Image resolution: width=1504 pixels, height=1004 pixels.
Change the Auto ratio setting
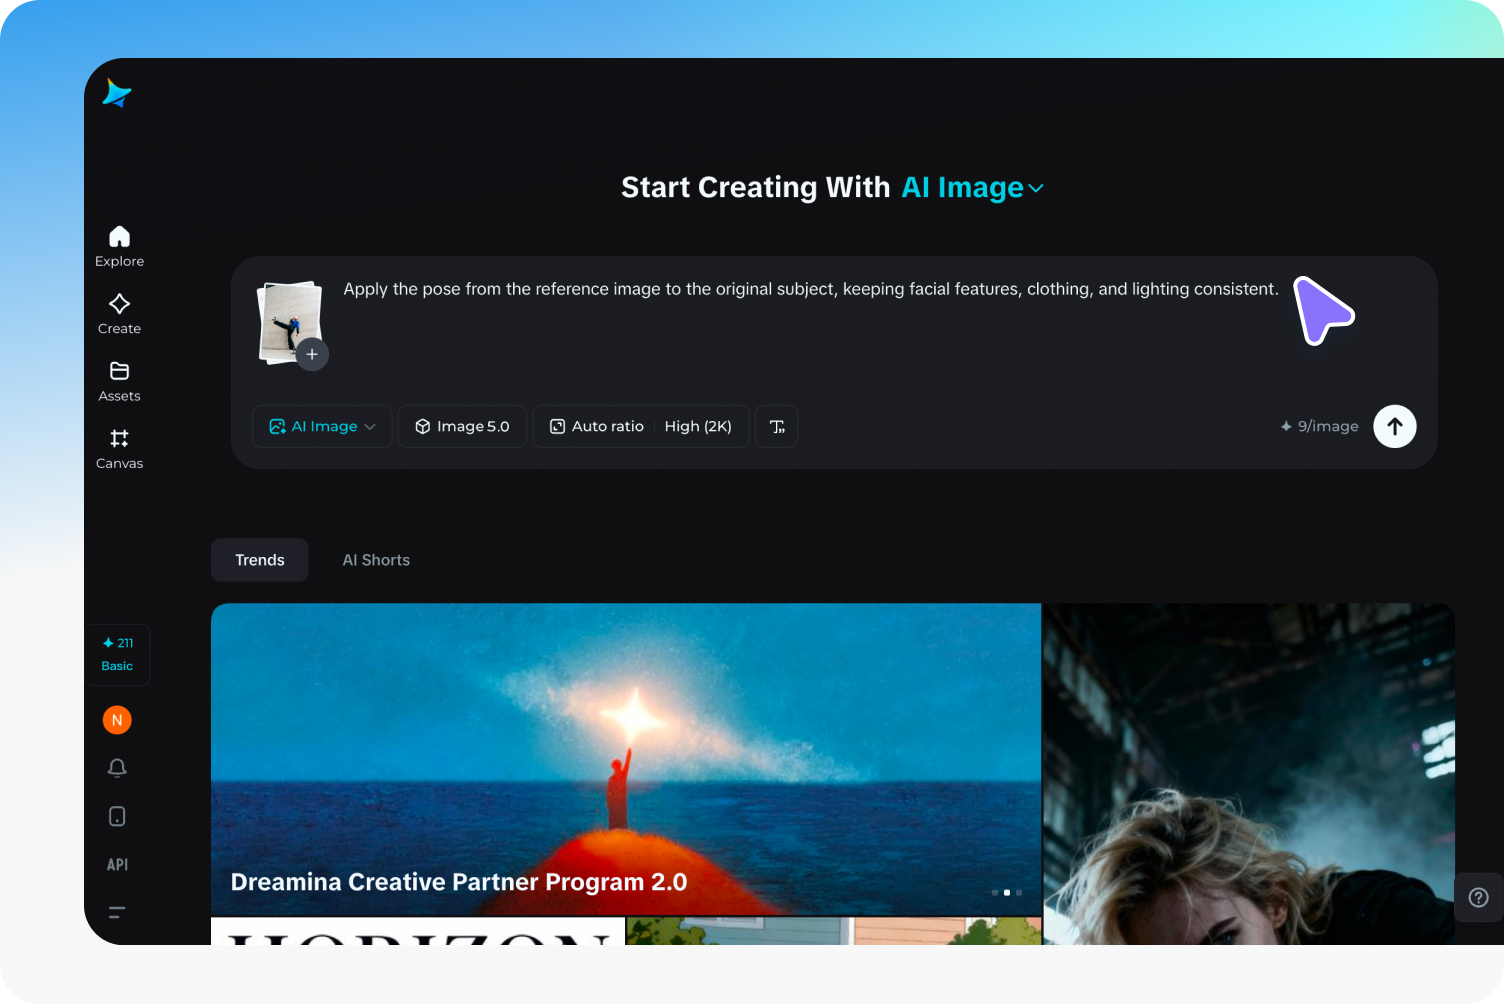tap(597, 426)
